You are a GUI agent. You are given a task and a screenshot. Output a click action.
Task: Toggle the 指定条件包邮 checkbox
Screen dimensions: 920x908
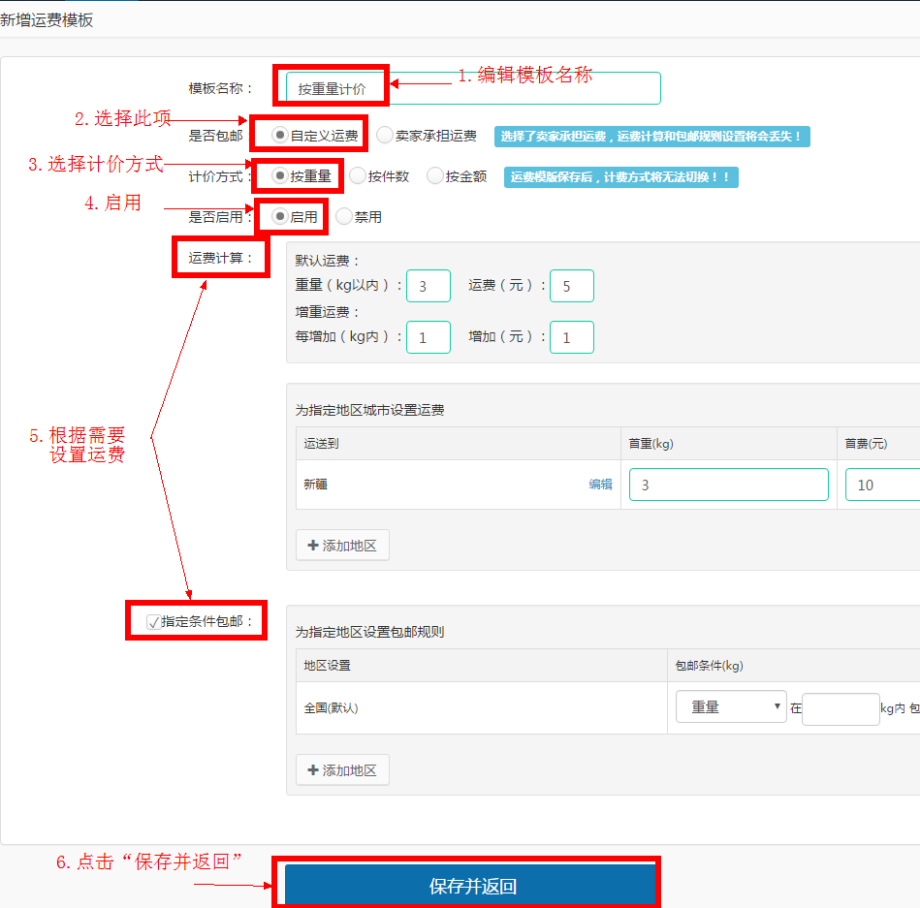(x=153, y=621)
